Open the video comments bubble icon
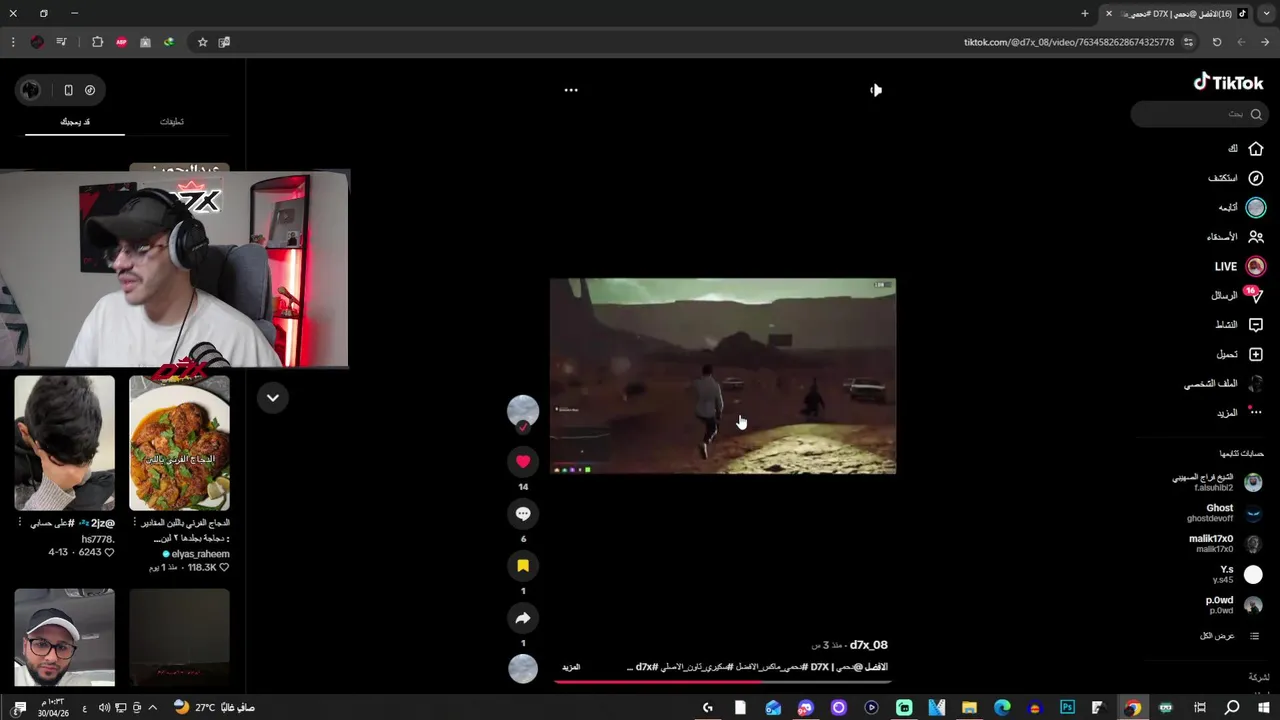 tap(522, 513)
